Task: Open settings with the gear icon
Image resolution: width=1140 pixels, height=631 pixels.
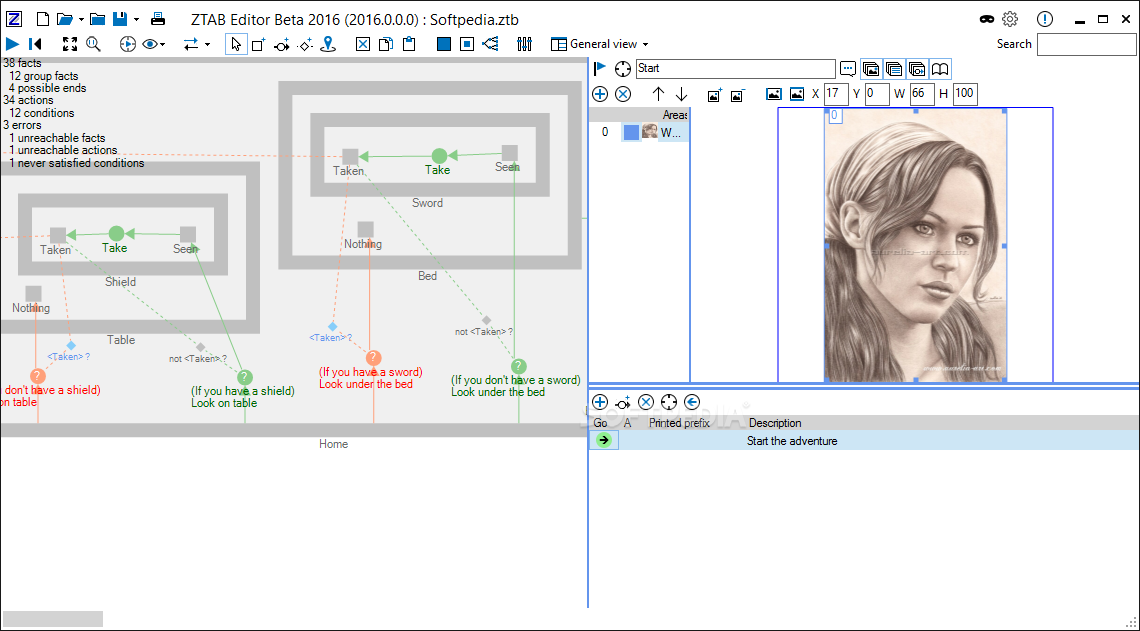Action: 1010,20
